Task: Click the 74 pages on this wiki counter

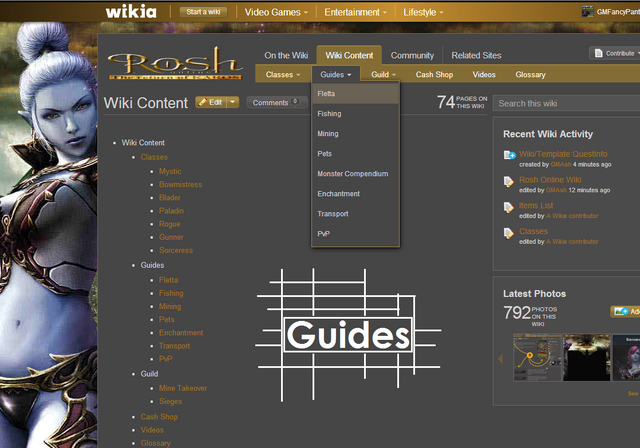Action: [x=462, y=102]
